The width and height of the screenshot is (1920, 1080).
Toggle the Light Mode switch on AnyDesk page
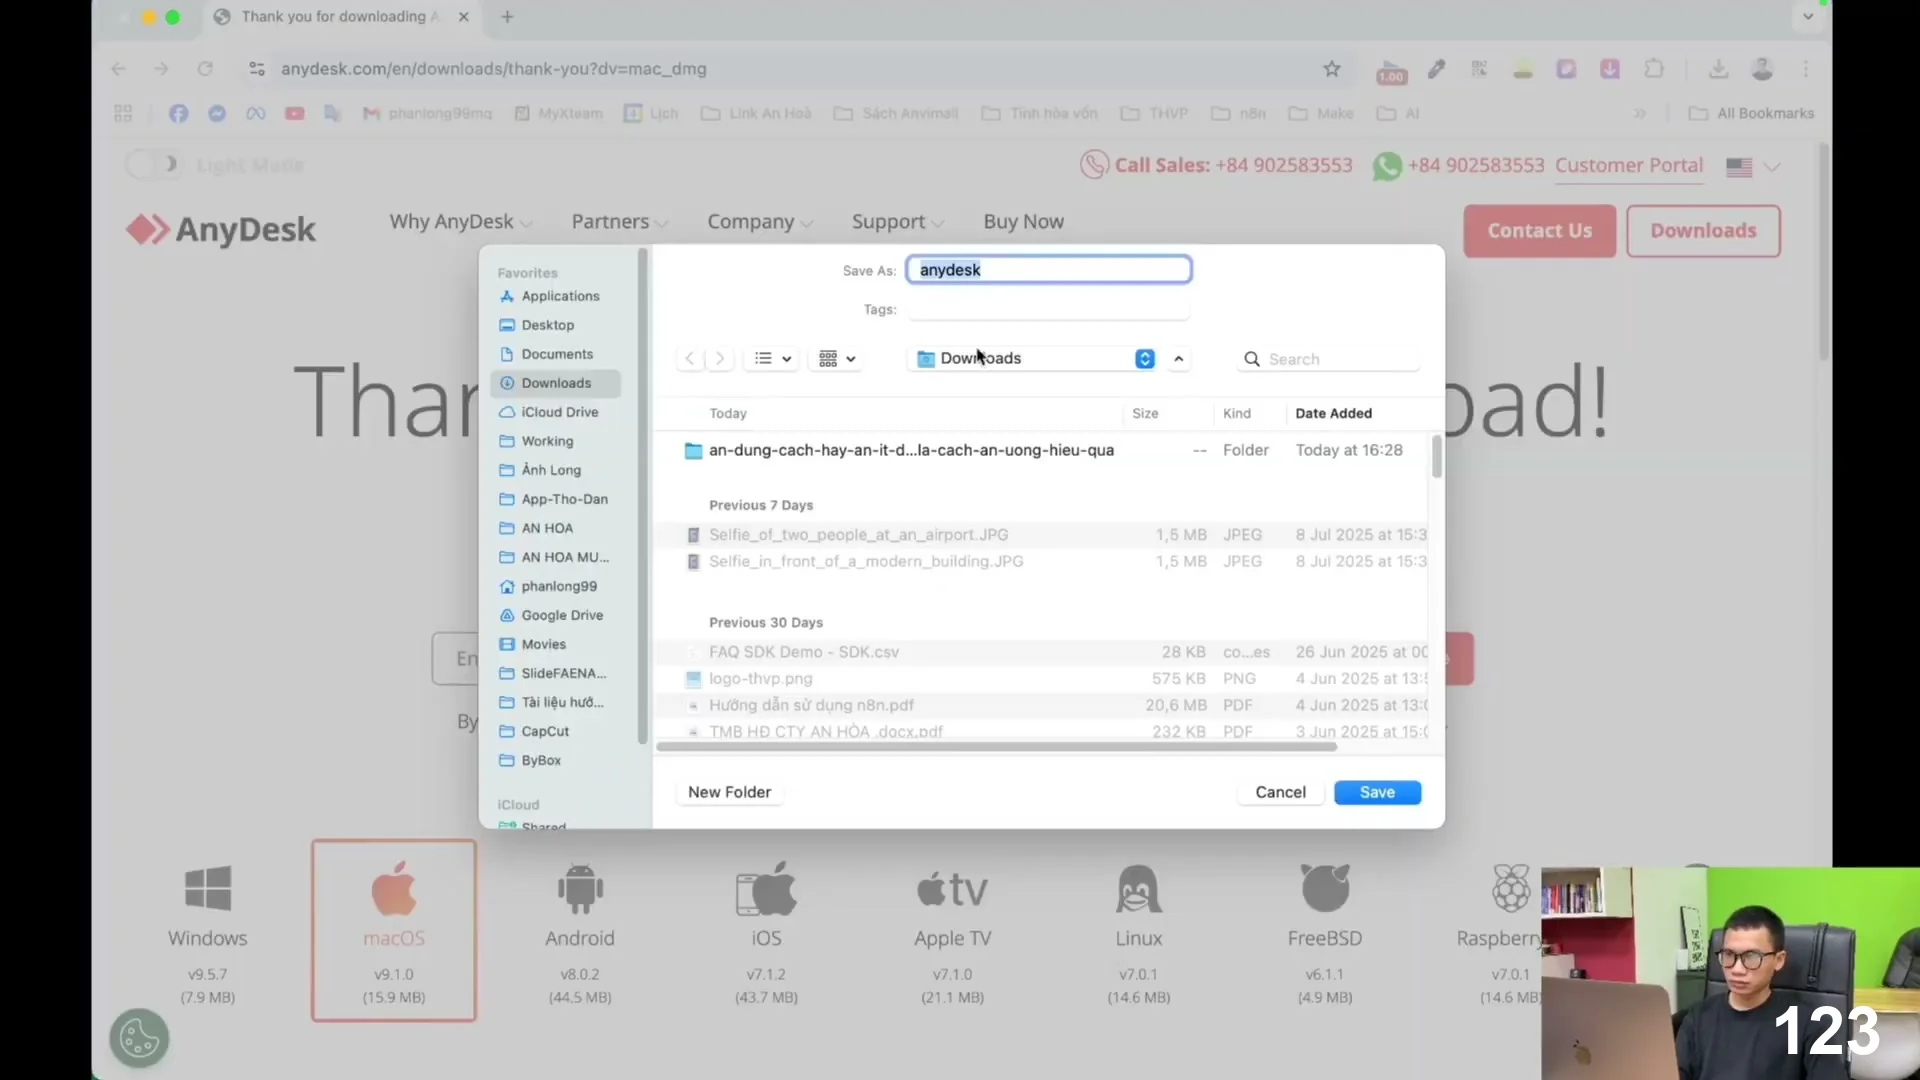click(152, 164)
